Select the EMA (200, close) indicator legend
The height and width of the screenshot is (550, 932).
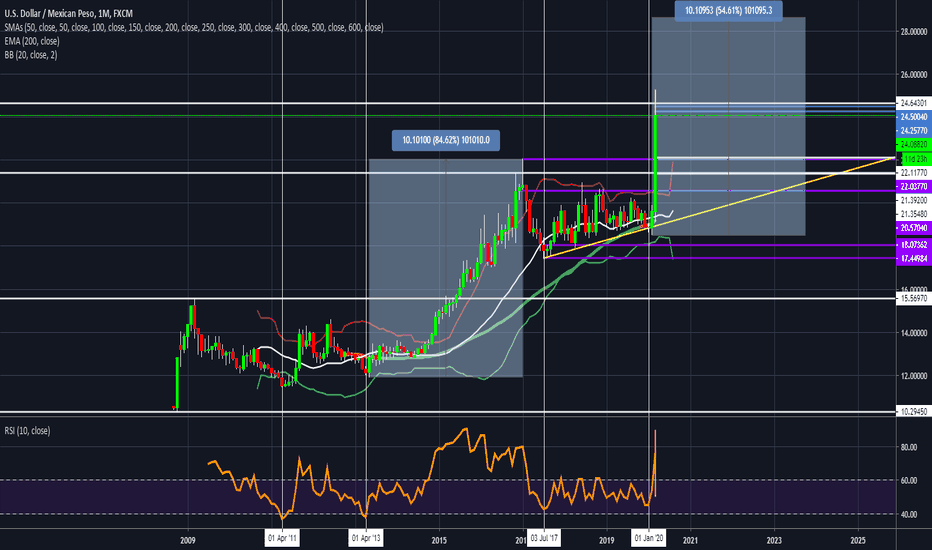click(32, 41)
